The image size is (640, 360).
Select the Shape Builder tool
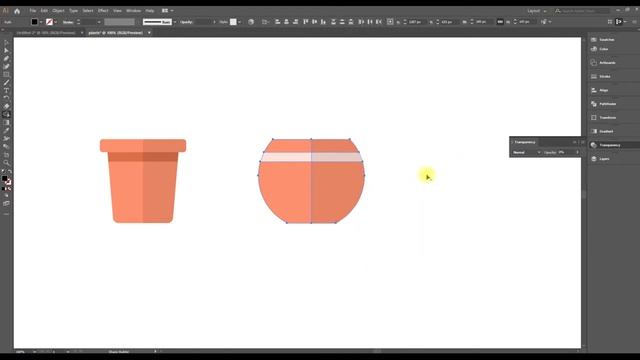tap(6, 115)
